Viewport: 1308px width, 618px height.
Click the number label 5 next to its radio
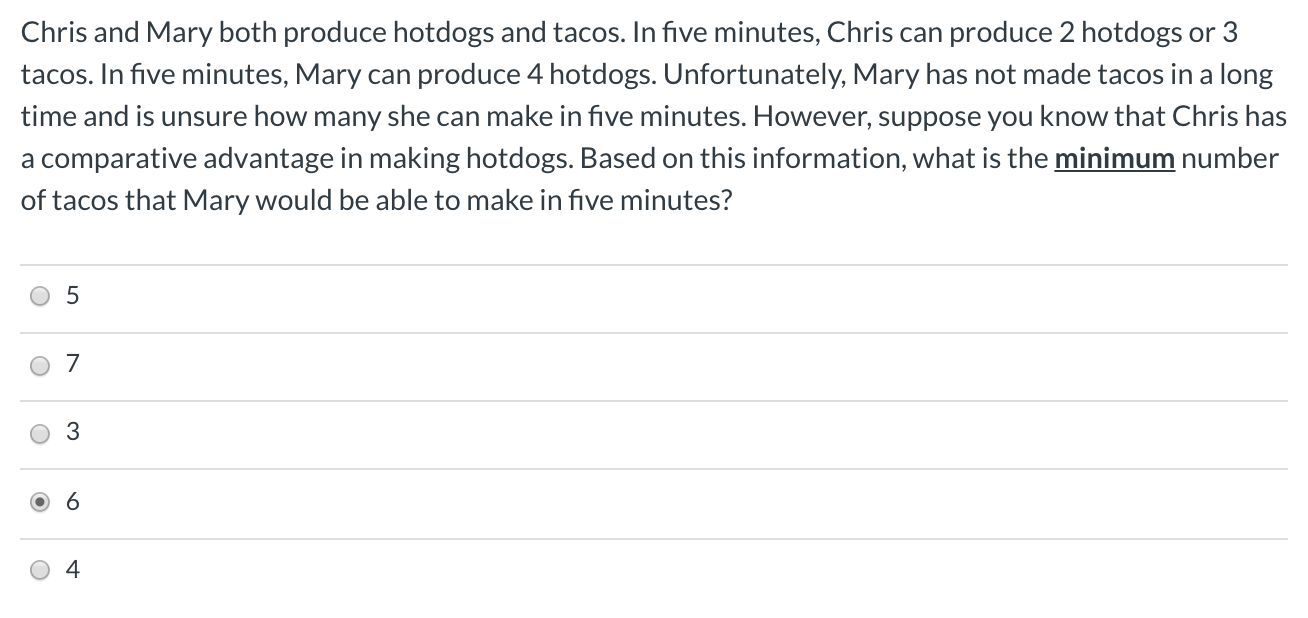(71, 295)
